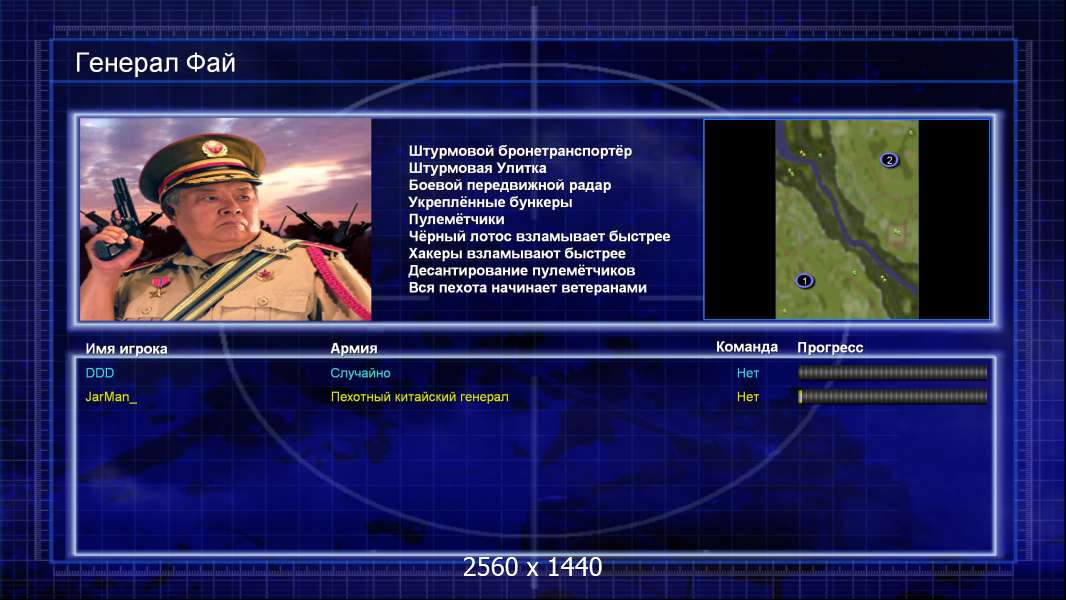Click team value 'Нет' in DDD row
Image resolution: width=1066 pixels, height=600 pixels.
pos(748,373)
